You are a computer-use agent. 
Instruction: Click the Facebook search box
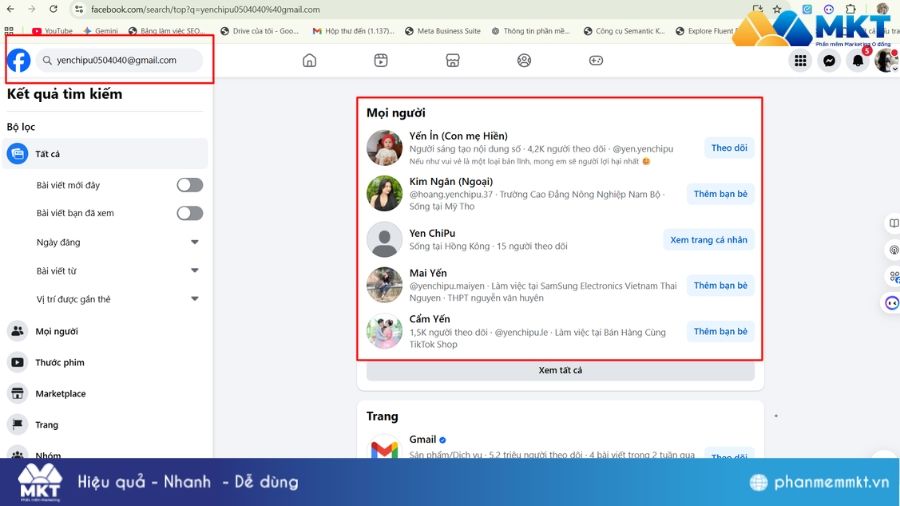coord(119,60)
